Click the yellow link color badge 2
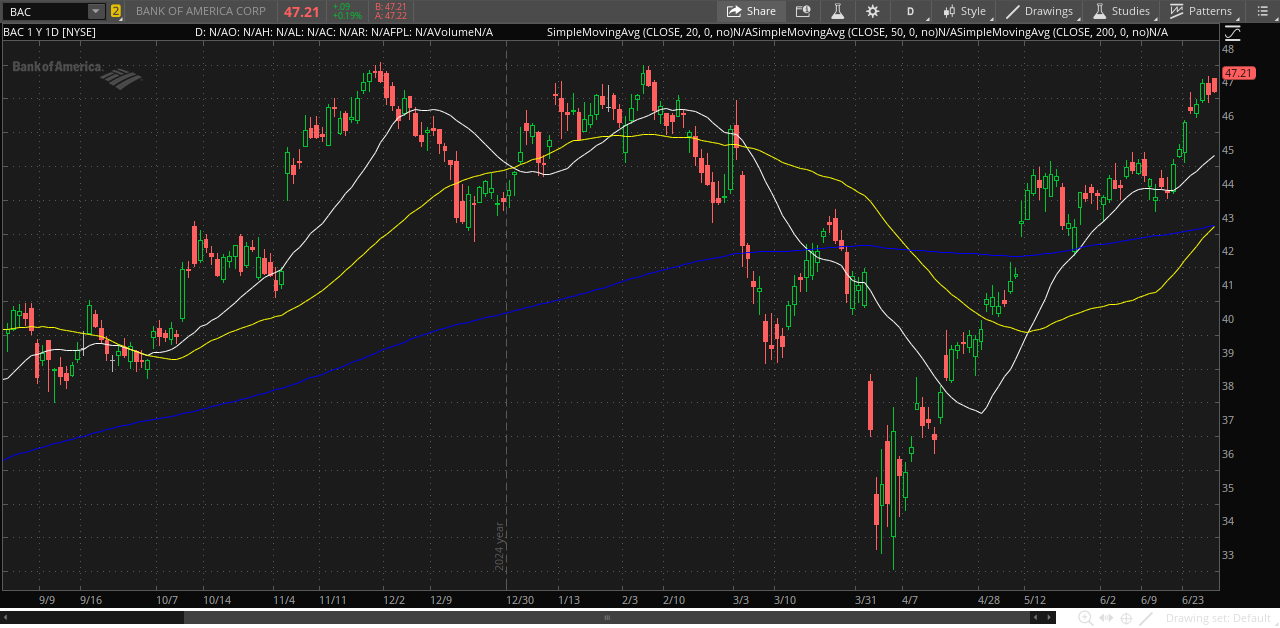Screen dimensions: 1280x628 tap(116, 11)
